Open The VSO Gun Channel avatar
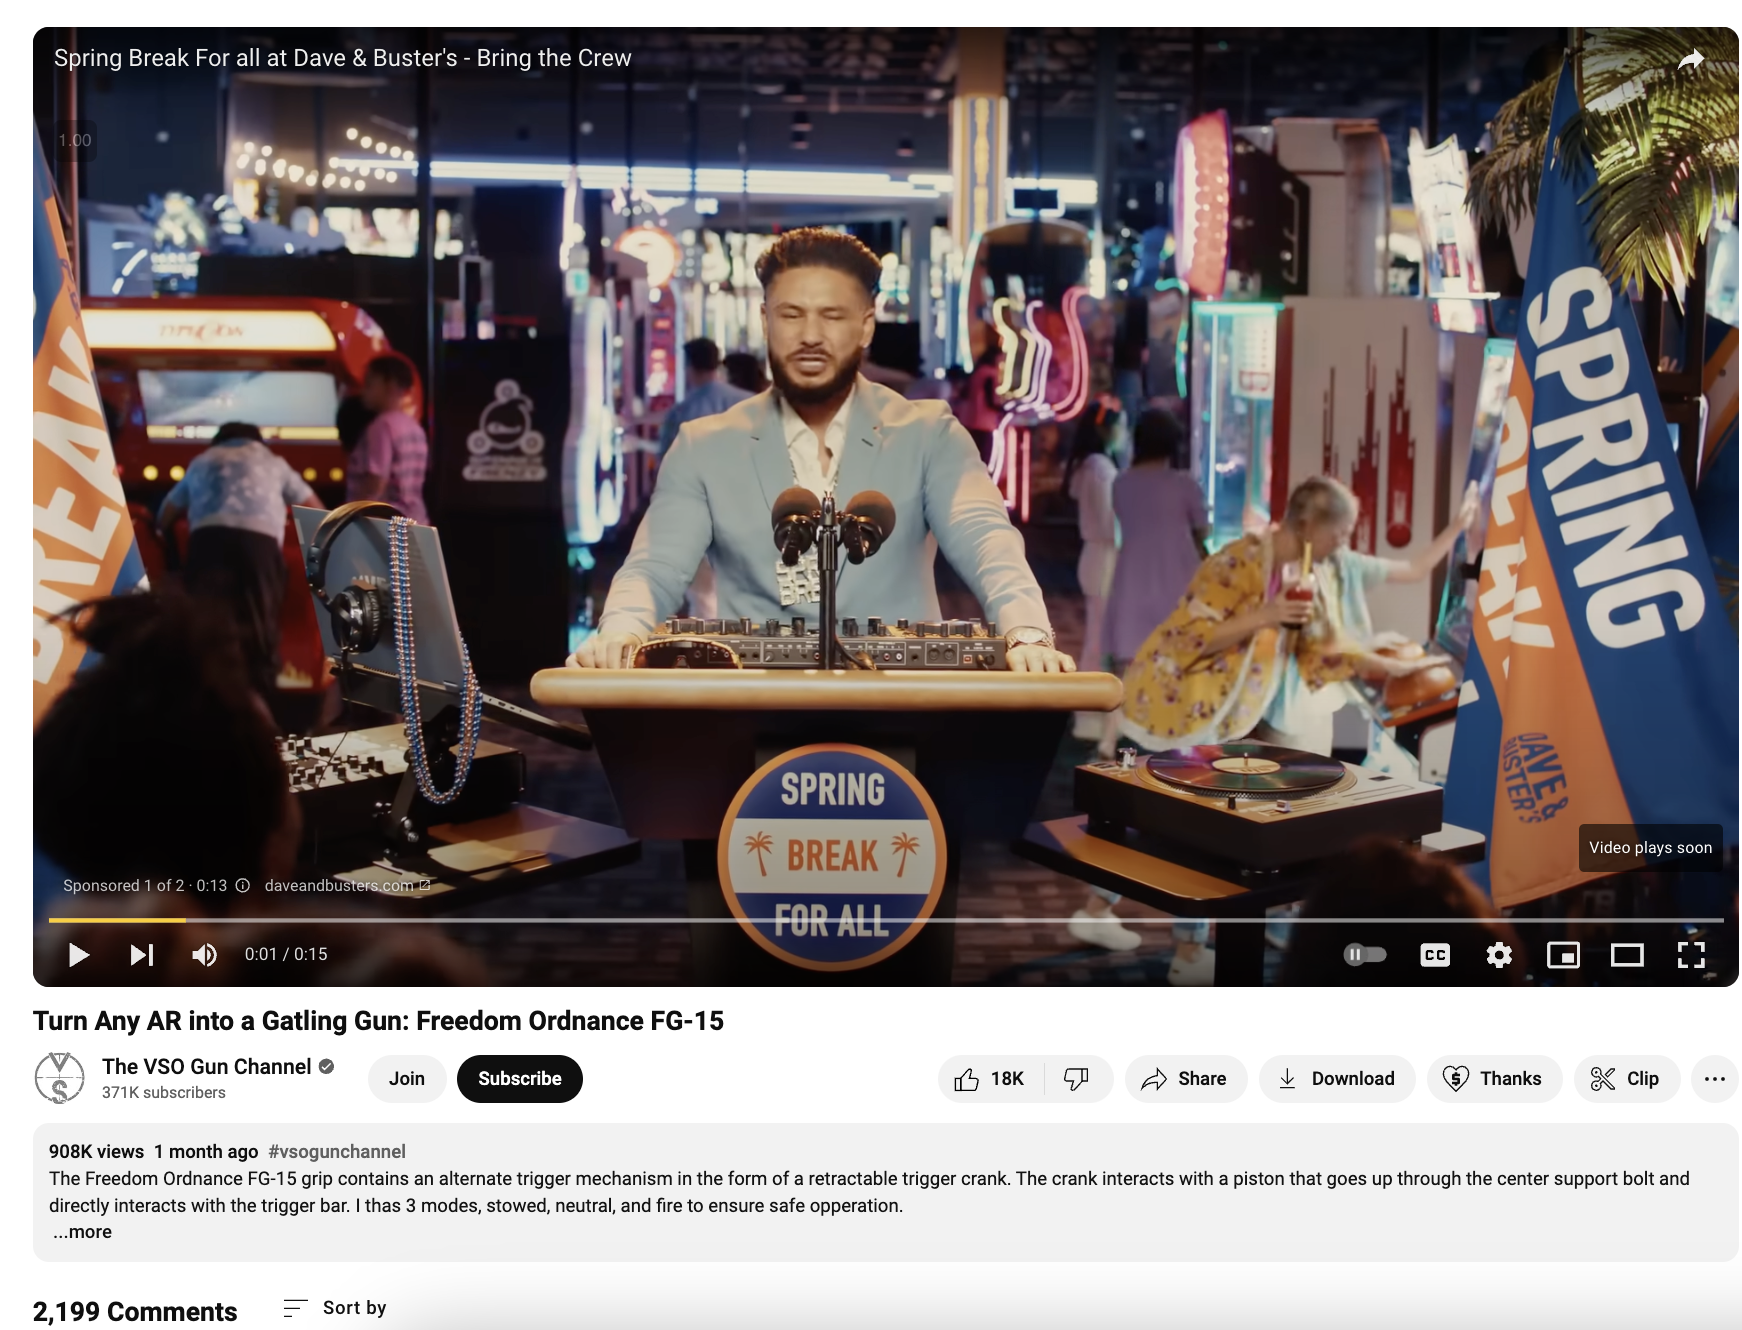Image resolution: width=1742 pixels, height=1330 pixels. point(60,1078)
